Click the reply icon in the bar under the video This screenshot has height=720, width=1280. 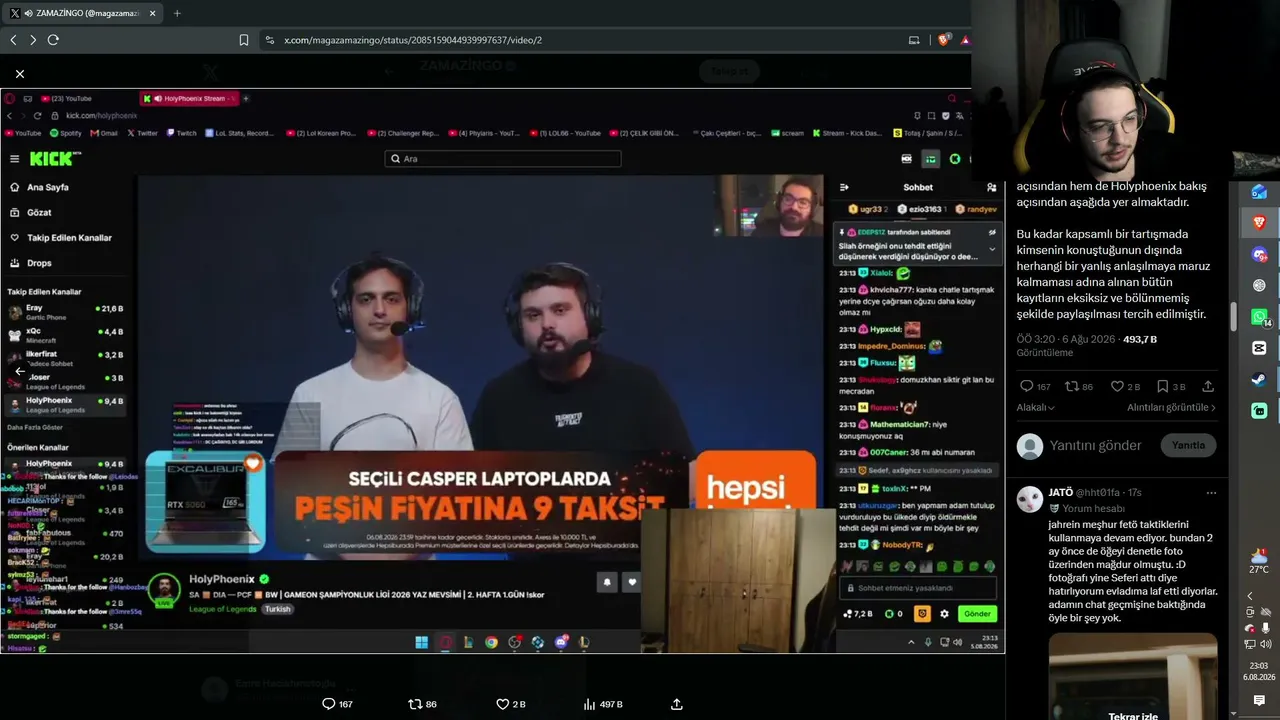328,704
